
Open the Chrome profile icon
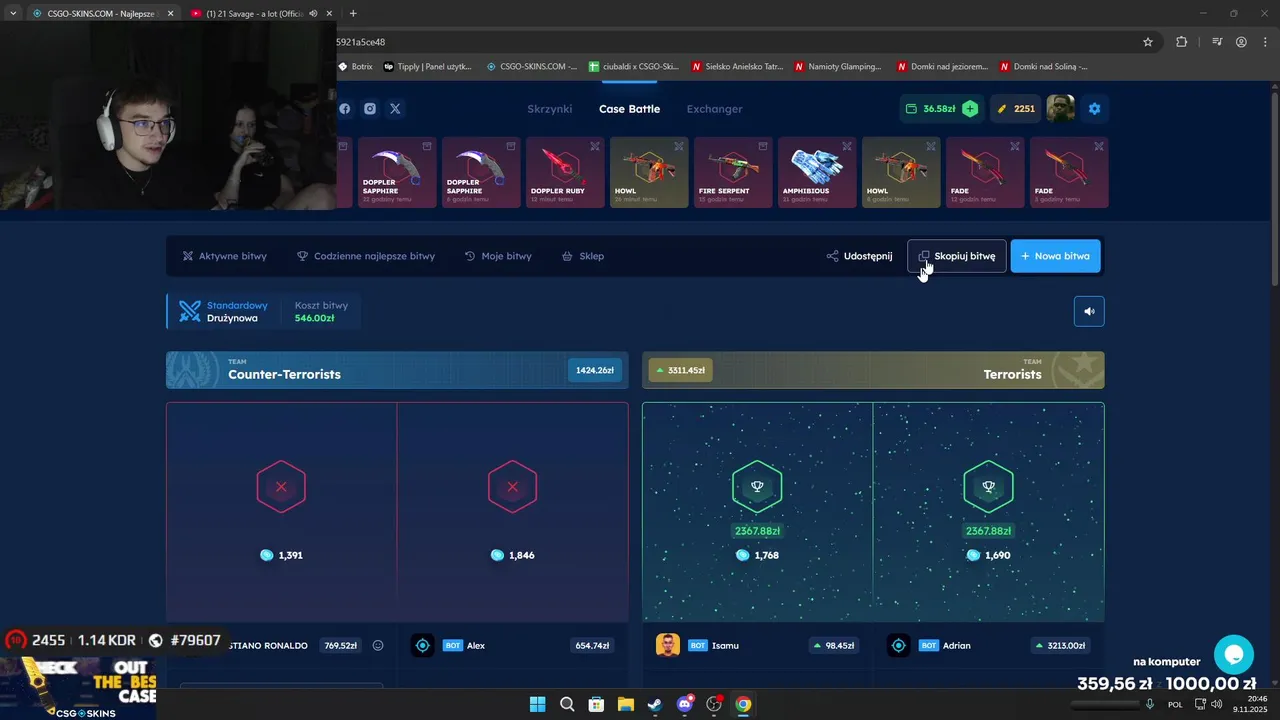pos(1241,42)
